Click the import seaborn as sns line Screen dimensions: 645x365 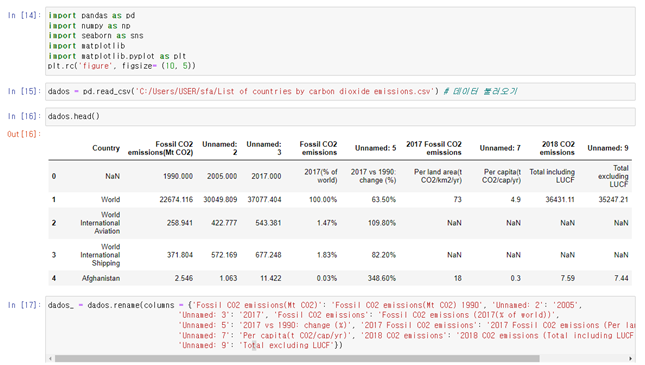tap(96, 35)
